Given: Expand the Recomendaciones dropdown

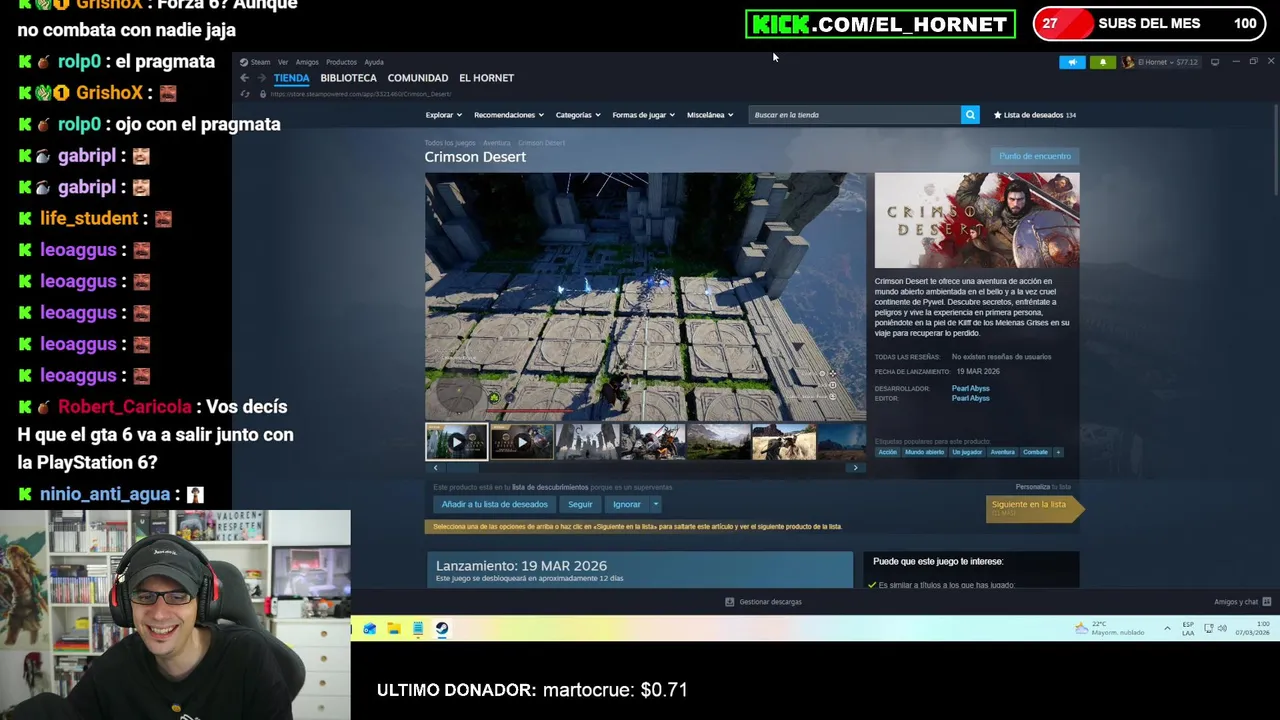Looking at the screenshot, I should pyautogui.click(x=509, y=115).
